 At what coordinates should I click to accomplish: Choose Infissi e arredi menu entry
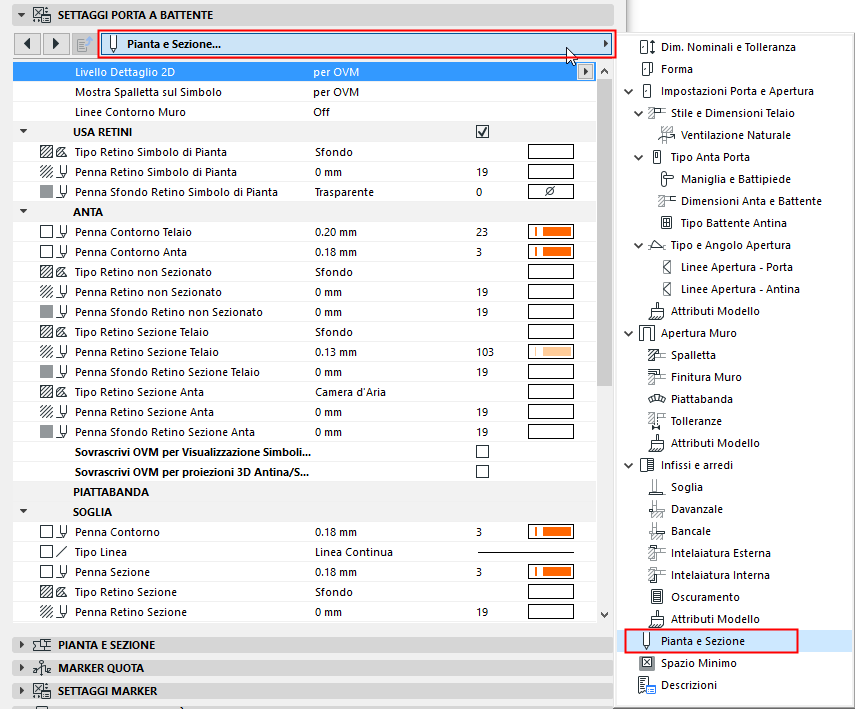697,465
